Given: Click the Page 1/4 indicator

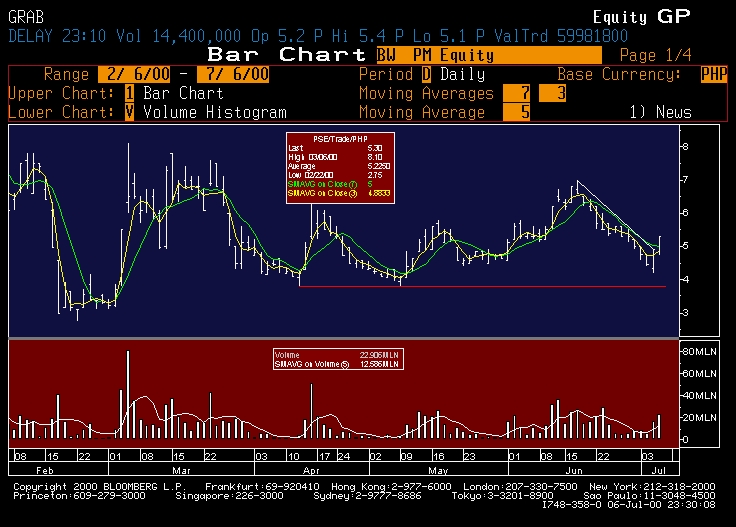Looking at the screenshot, I should click(x=652, y=55).
